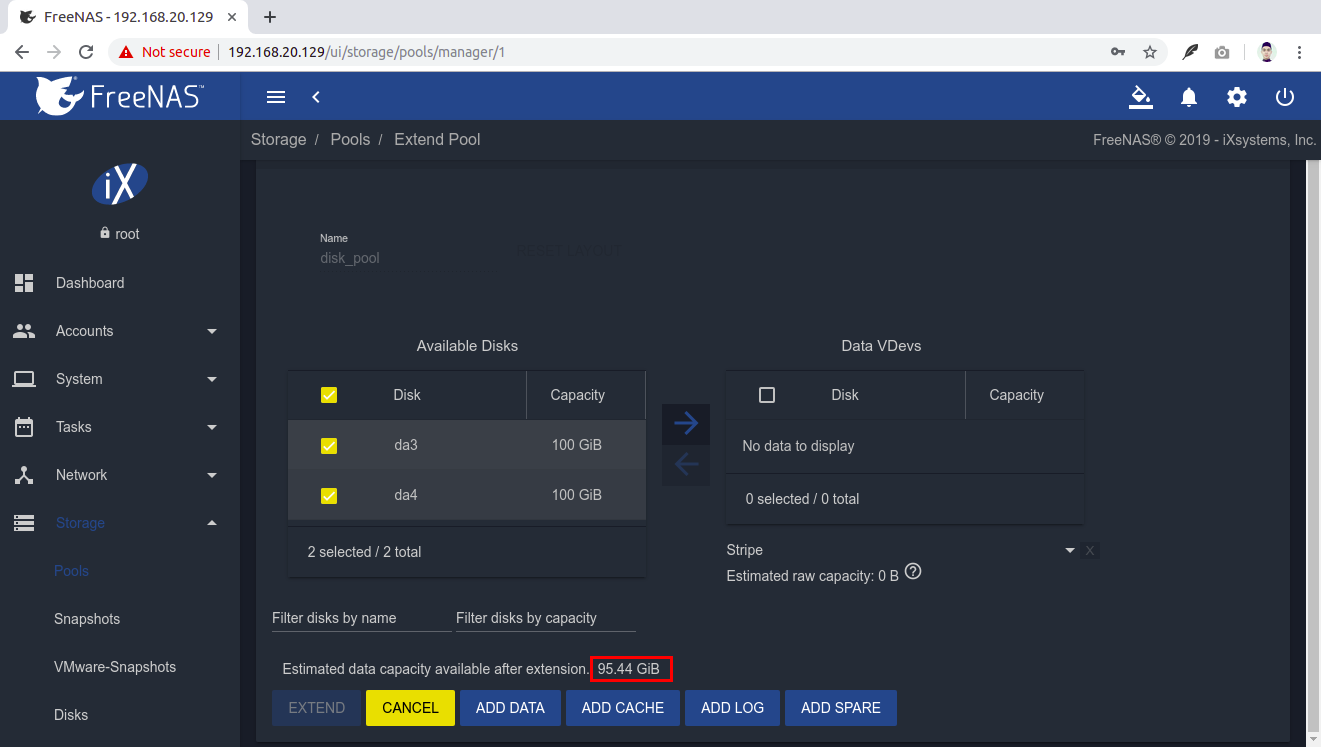Click the FreeNAS logo
The width and height of the screenshot is (1321, 747).
[x=120, y=96]
